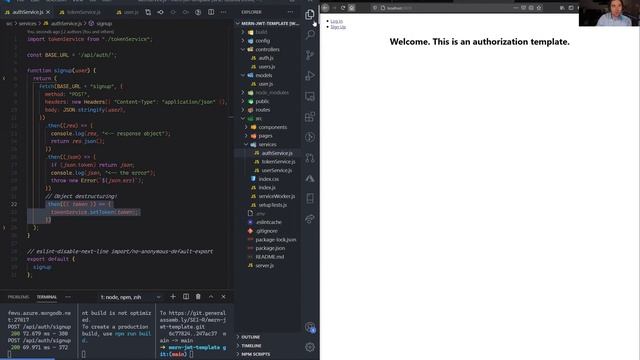Close the authService.js editor tab
This screenshot has height=360, width=640.
[48, 12]
